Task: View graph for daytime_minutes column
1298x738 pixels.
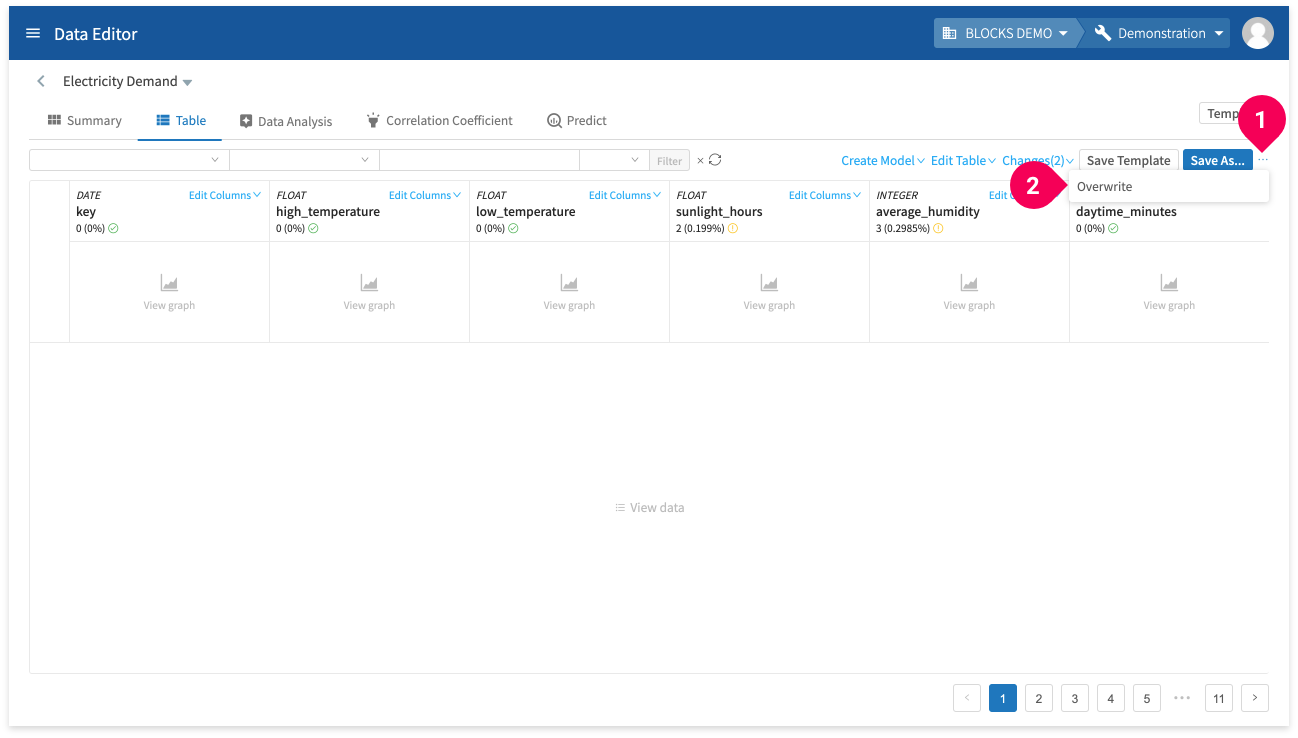Action: pyautogui.click(x=1169, y=292)
